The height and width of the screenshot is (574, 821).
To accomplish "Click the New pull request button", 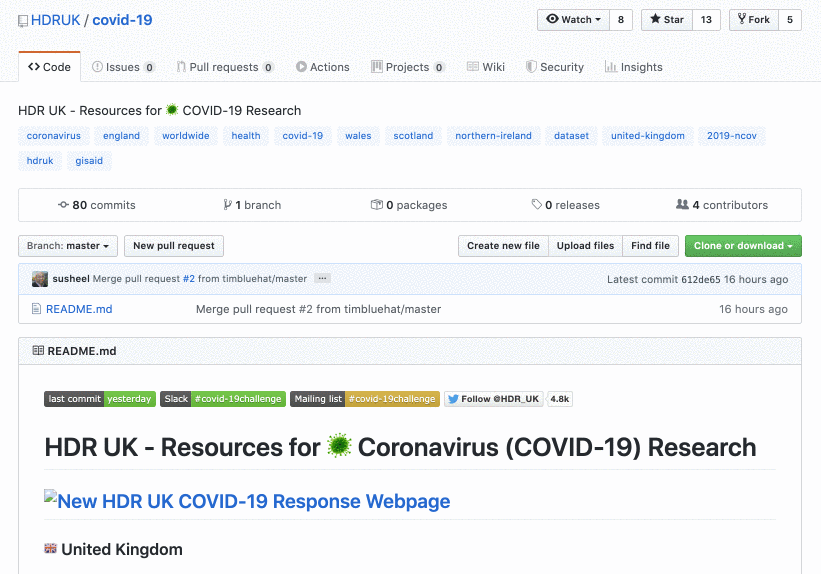I will pos(174,246).
